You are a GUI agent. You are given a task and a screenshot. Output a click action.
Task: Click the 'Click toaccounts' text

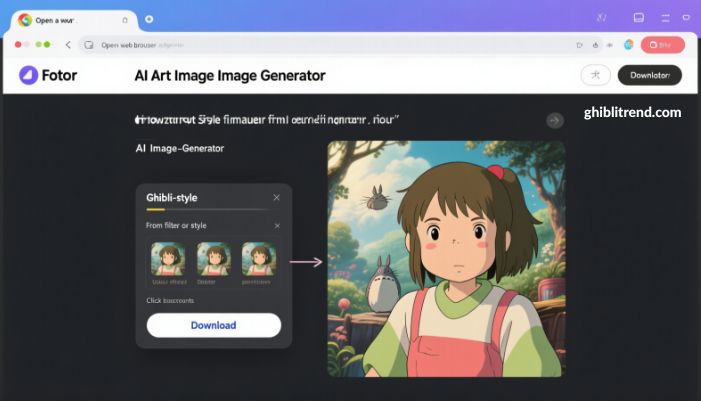pos(170,300)
